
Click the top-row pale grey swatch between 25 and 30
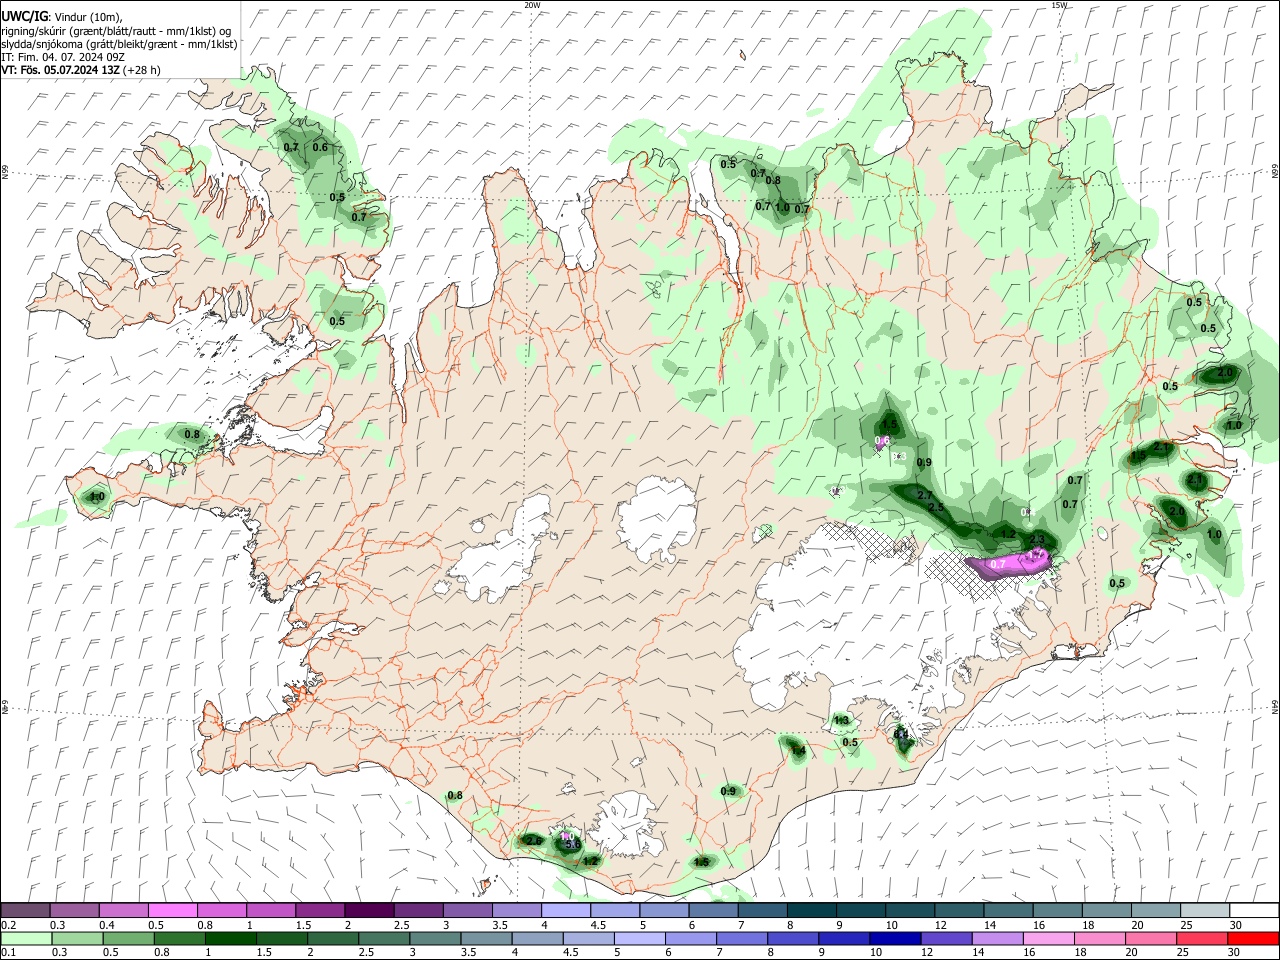point(1204,910)
